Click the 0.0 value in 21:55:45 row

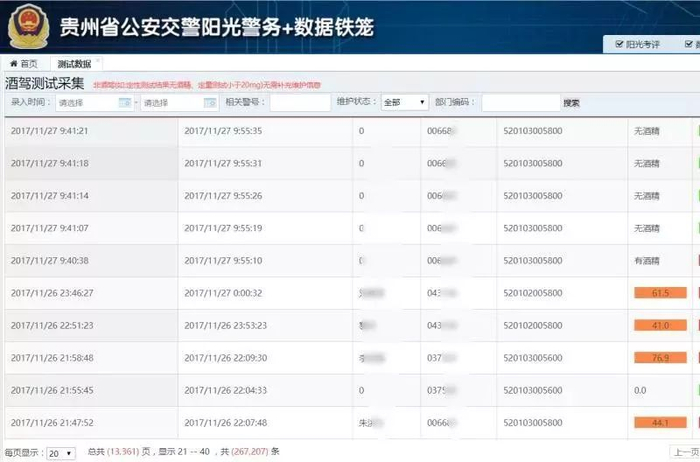(640, 390)
